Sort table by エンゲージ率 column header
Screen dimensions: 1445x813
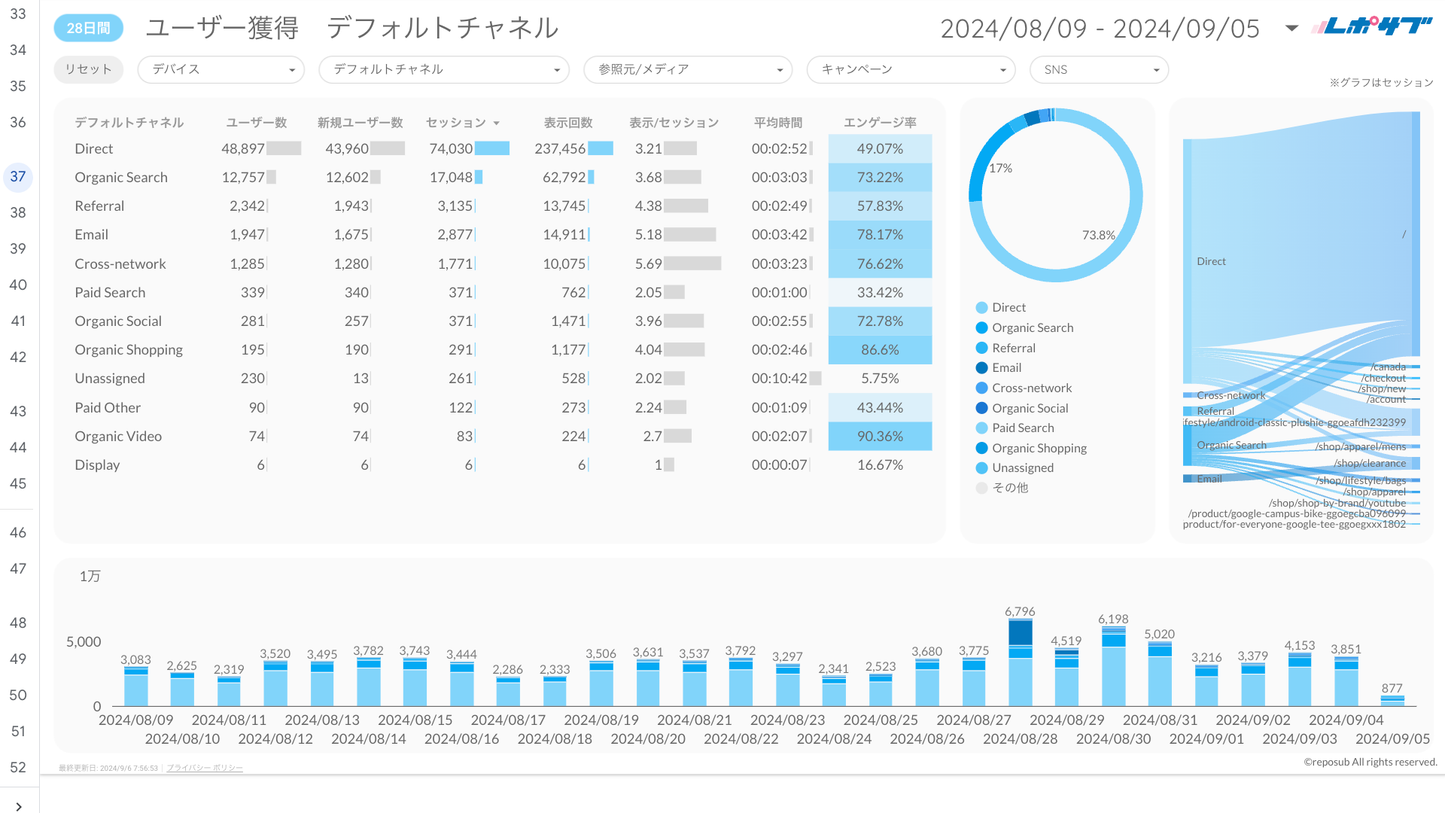point(879,122)
